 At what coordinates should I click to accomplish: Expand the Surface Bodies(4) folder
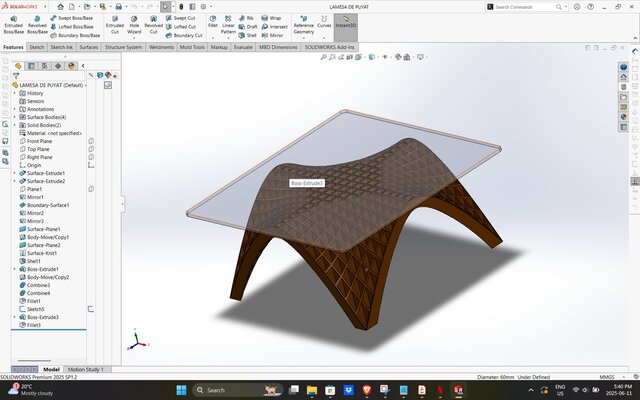click(15, 117)
